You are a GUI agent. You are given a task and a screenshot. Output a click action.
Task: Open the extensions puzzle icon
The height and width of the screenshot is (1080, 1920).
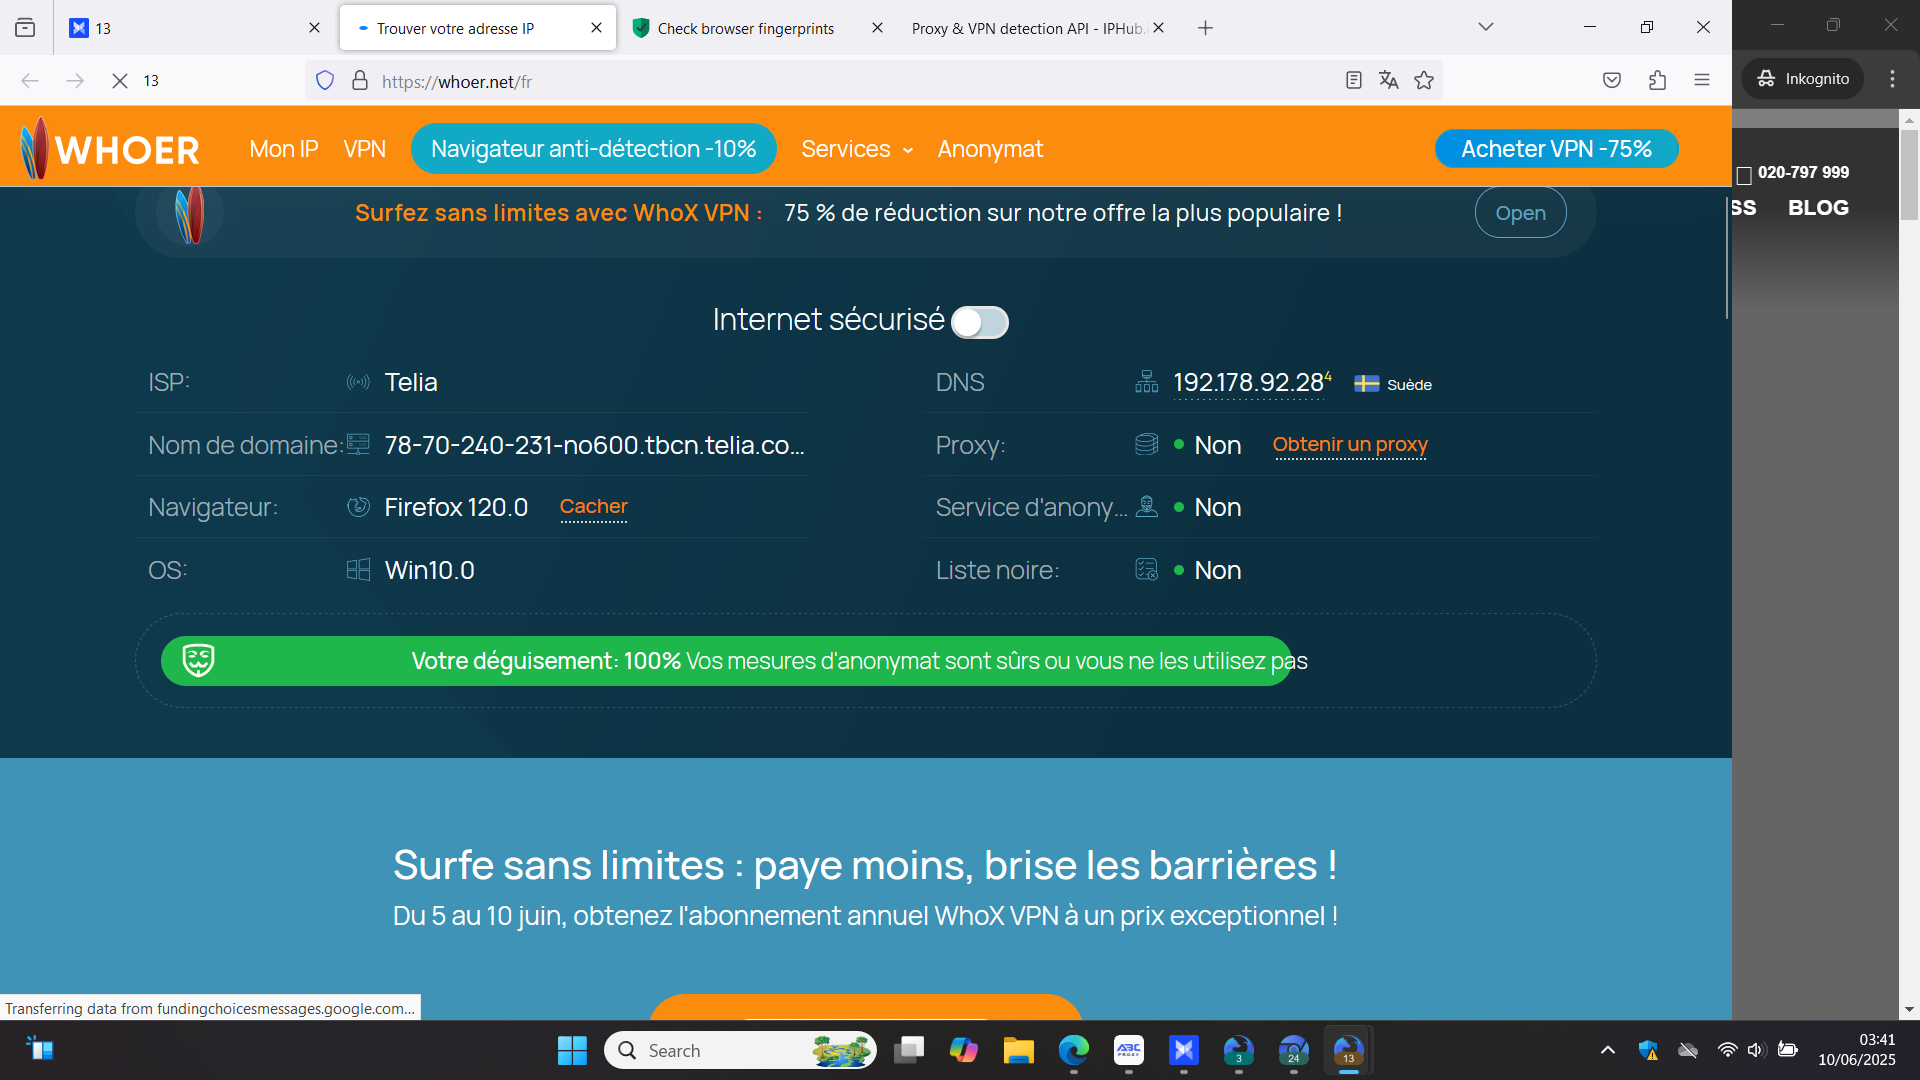[1657, 81]
